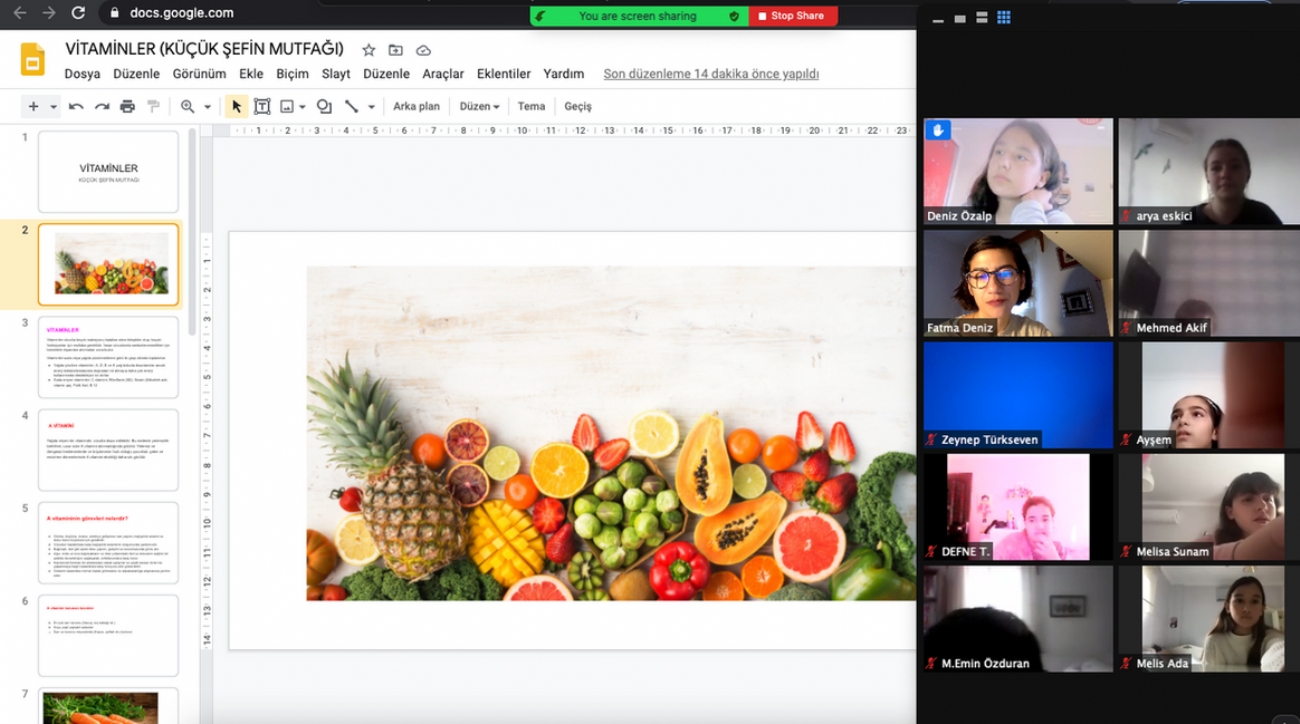Check the cloud save status icon
Screen dimensions: 1300x724
click(x=423, y=50)
